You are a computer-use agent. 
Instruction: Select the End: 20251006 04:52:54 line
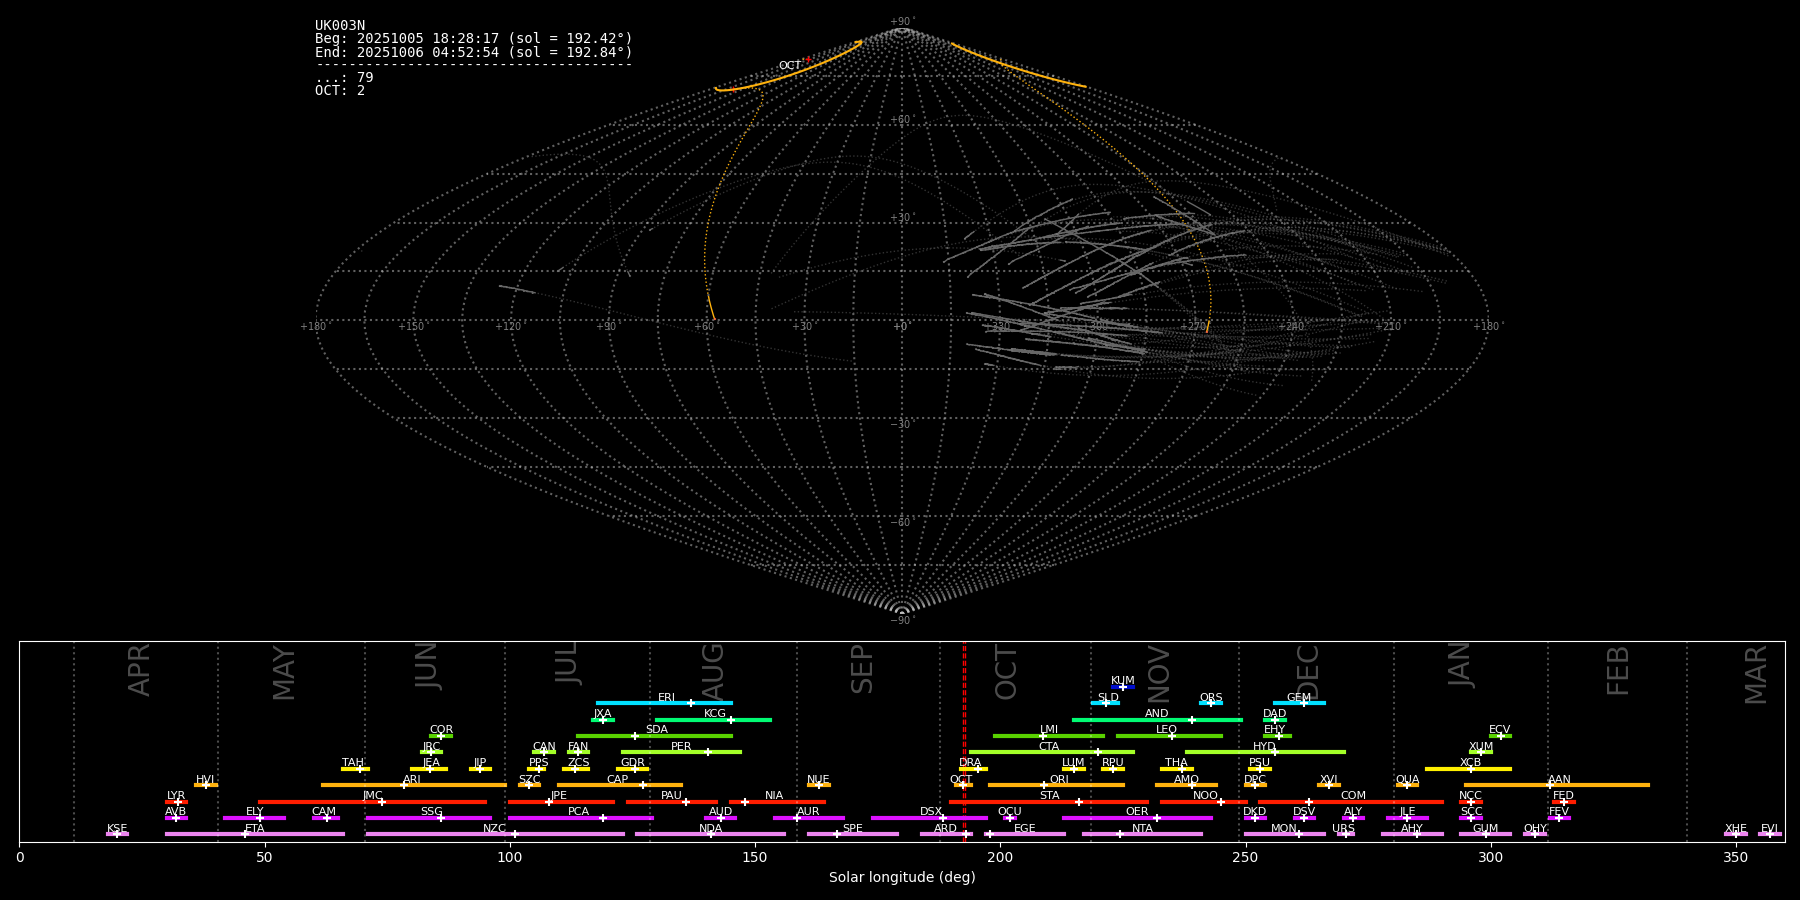(x=474, y=52)
